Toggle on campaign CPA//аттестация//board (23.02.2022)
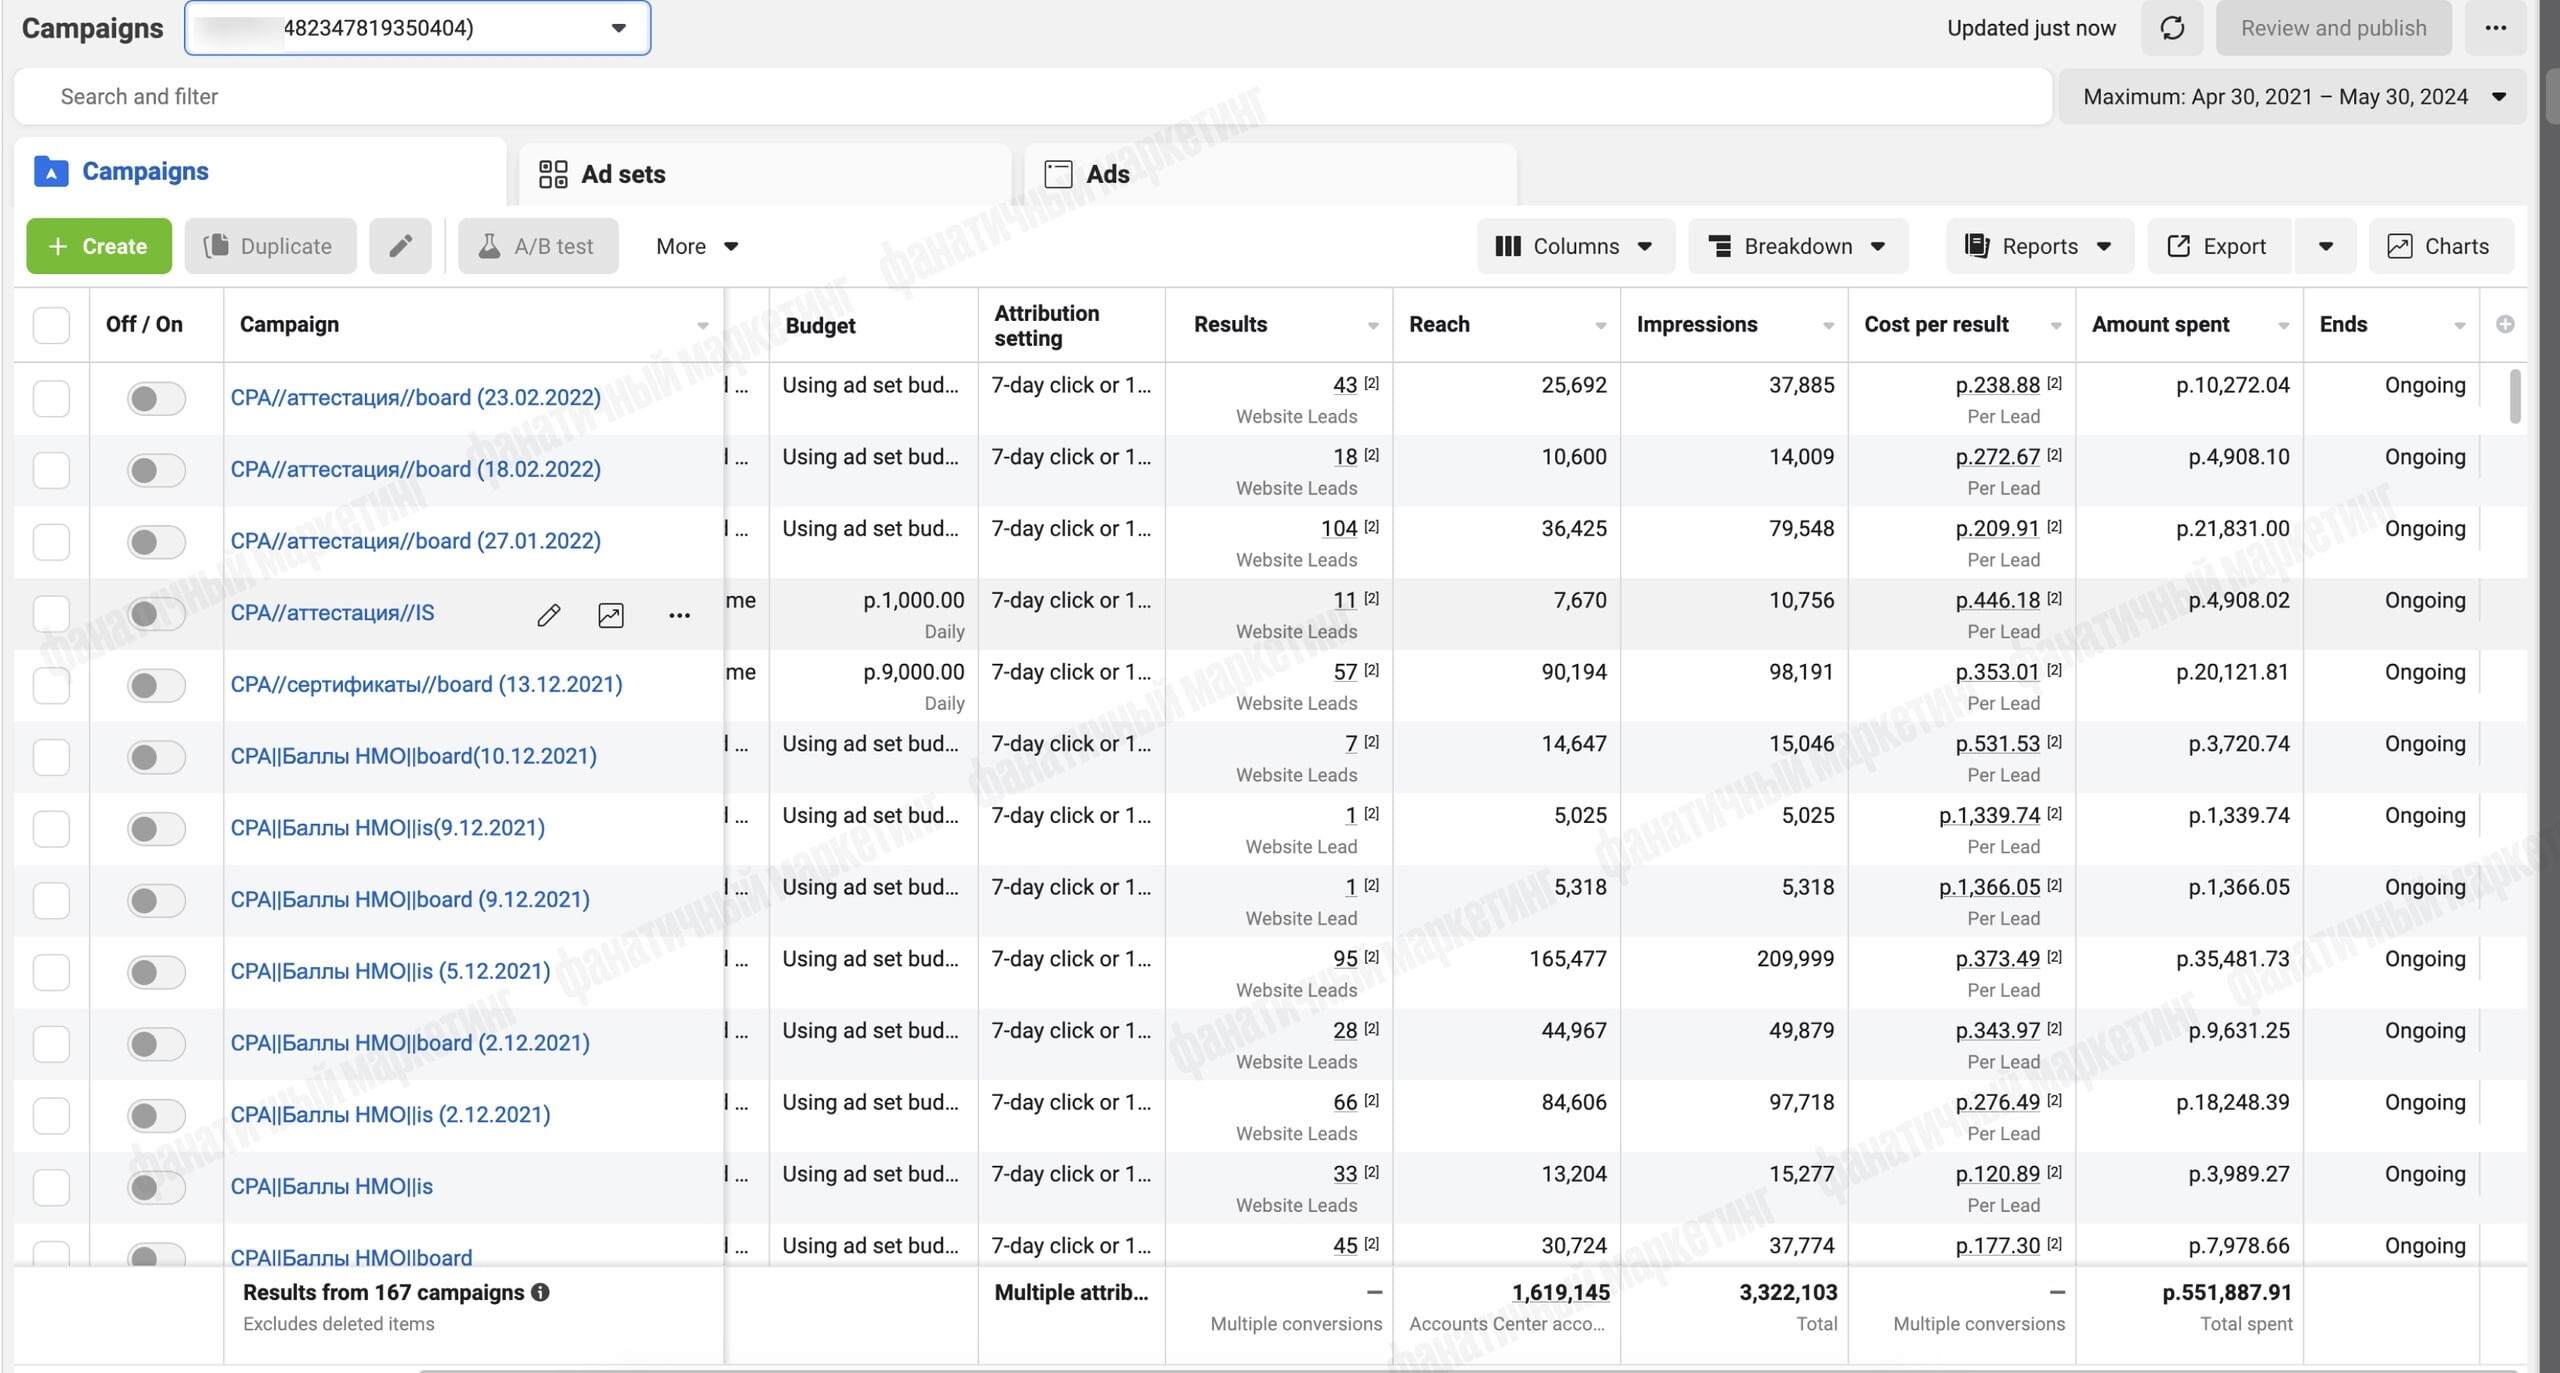 156,398
